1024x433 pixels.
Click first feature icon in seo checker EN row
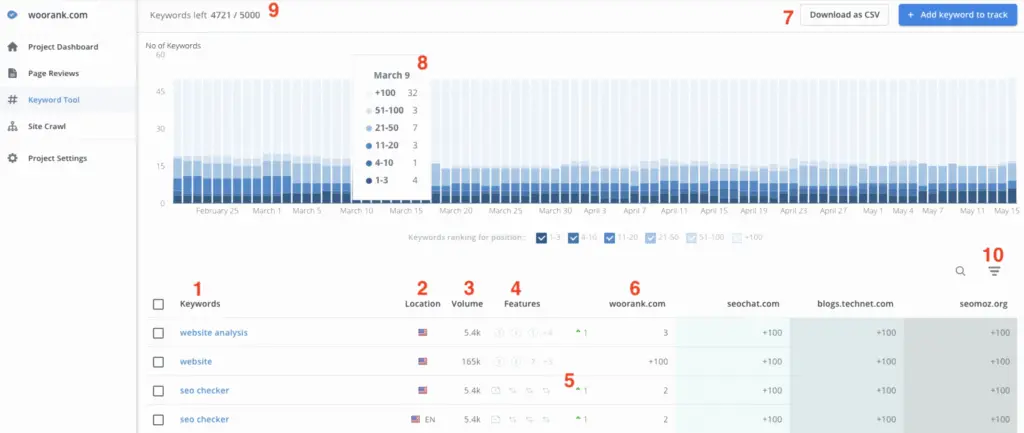click(x=496, y=419)
